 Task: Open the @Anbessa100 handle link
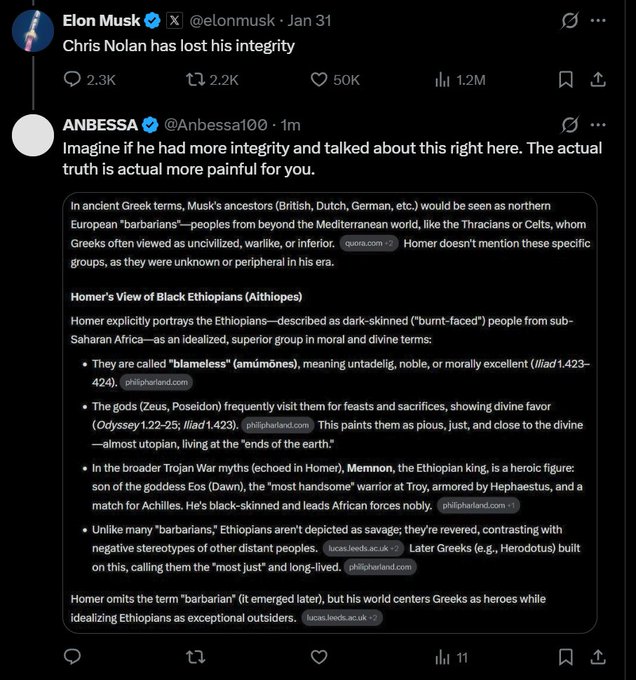[215, 124]
